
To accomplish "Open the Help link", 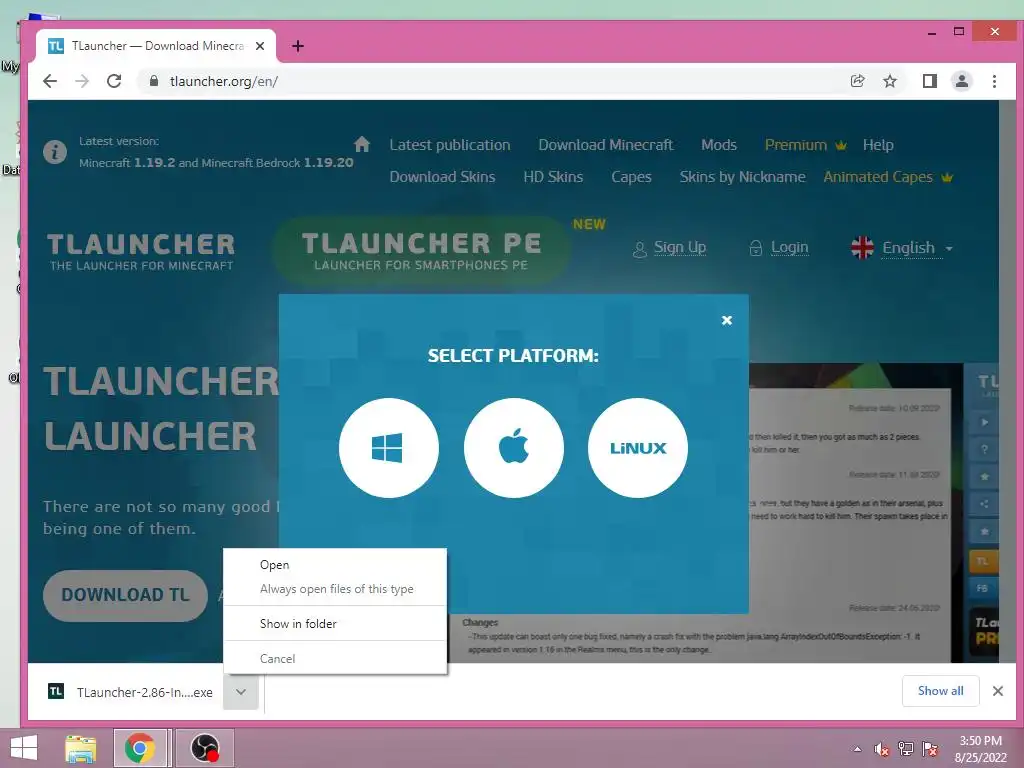I will pyautogui.click(x=878, y=145).
